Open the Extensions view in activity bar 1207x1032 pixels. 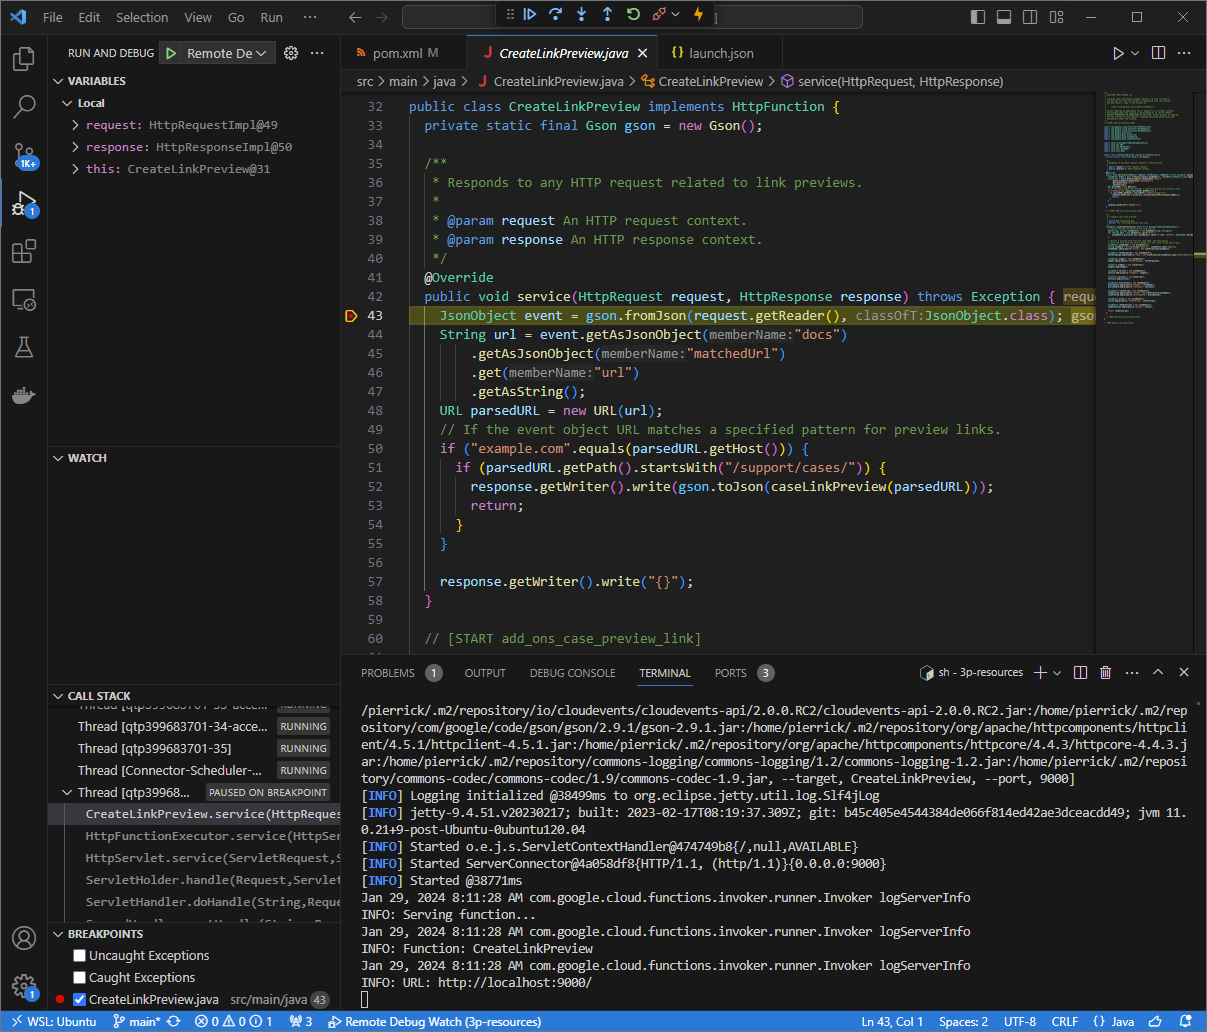click(x=24, y=252)
